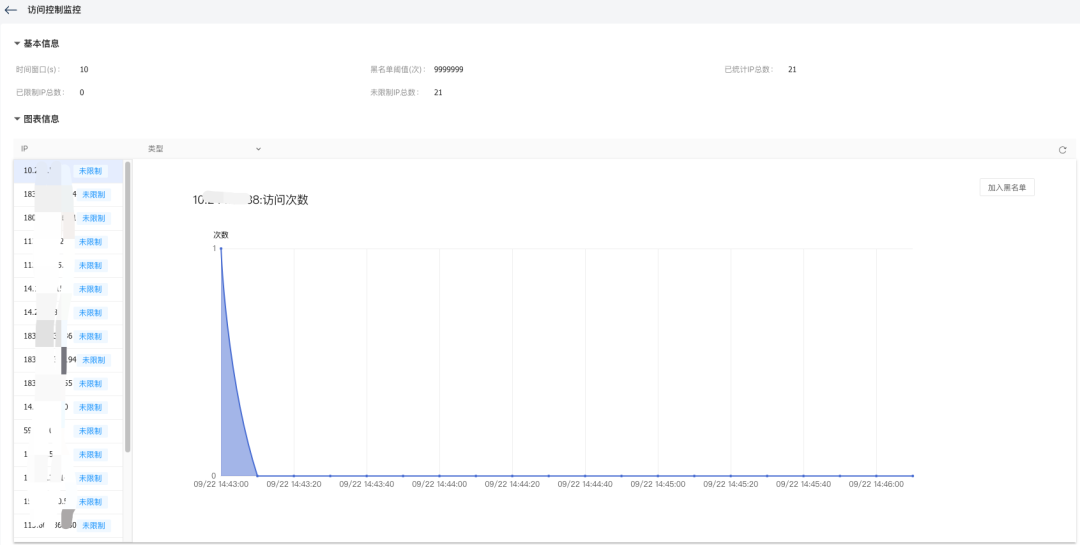This screenshot has height=545, width=1080.
Task: Click the 09/22 14:44:00 axis label
Action: coord(439,484)
